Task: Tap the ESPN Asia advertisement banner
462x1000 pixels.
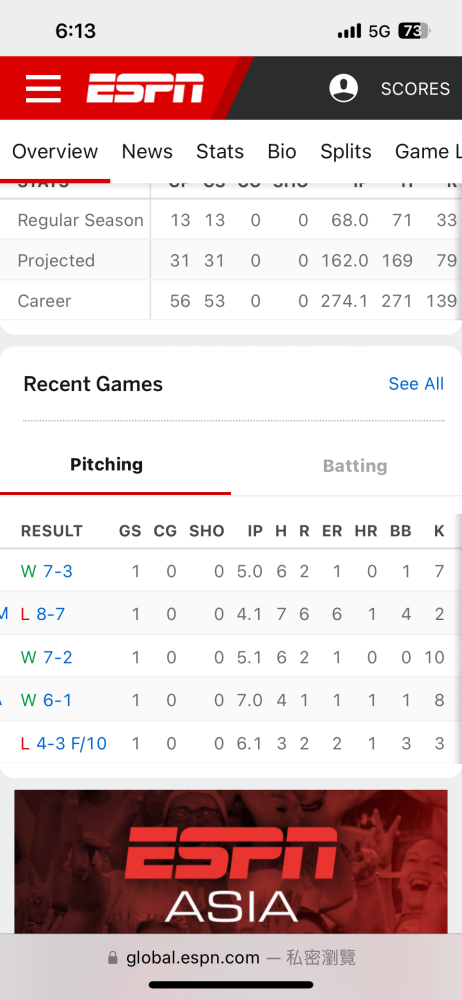Action: coord(231,862)
